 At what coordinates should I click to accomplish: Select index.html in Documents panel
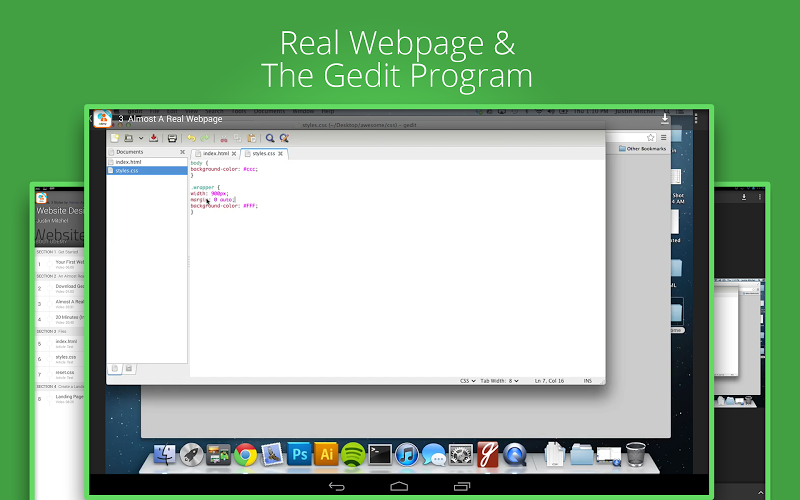coord(147,162)
